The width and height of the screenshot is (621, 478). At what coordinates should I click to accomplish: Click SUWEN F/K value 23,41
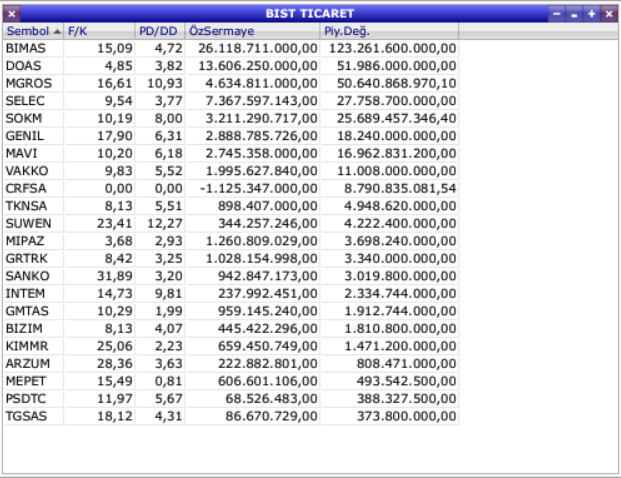(x=115, y=223)
